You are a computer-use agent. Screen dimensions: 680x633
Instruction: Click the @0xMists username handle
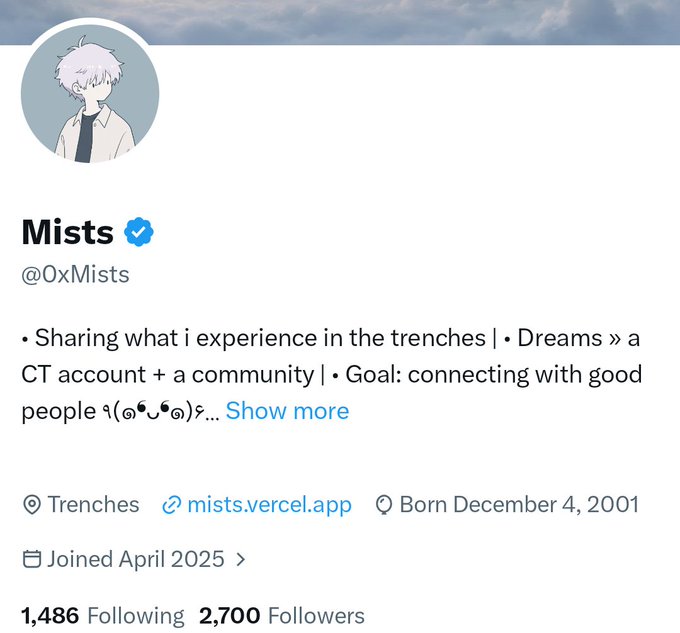pos(75,274)
